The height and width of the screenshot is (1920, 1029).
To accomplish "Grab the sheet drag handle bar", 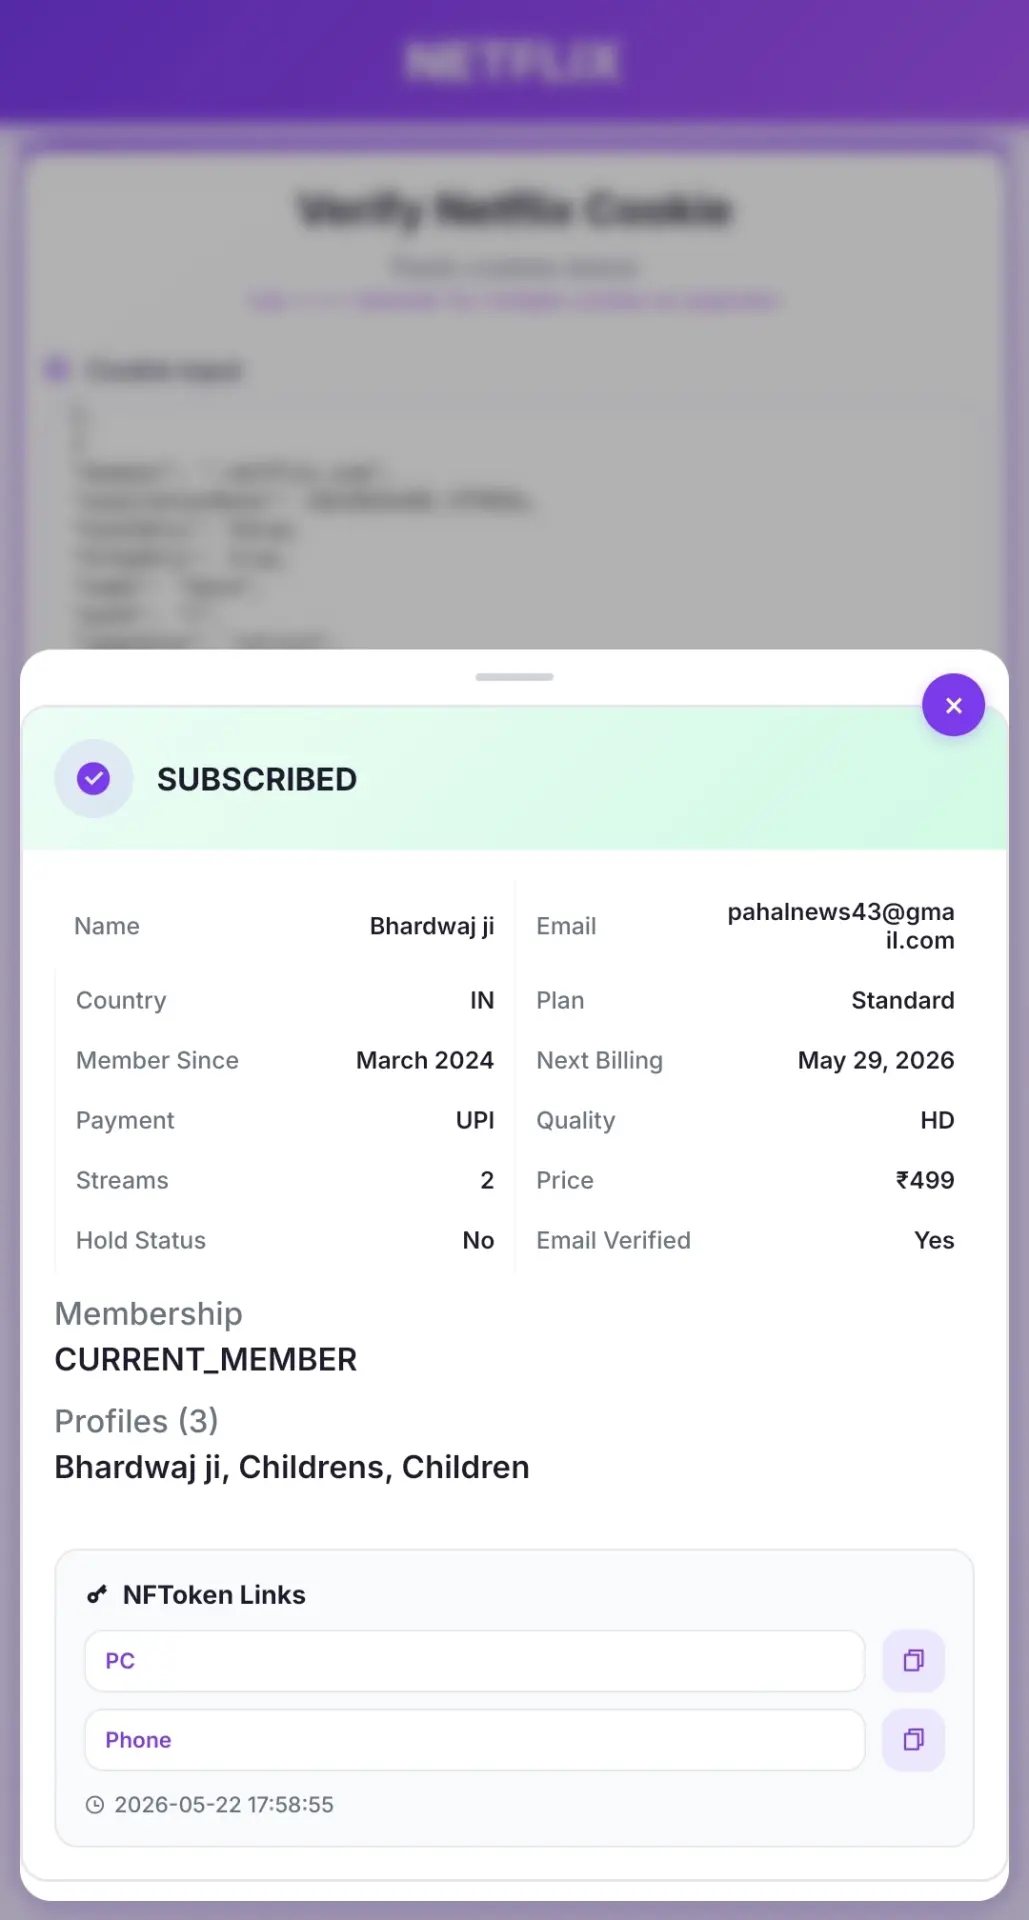I will [x=514, y=677].
